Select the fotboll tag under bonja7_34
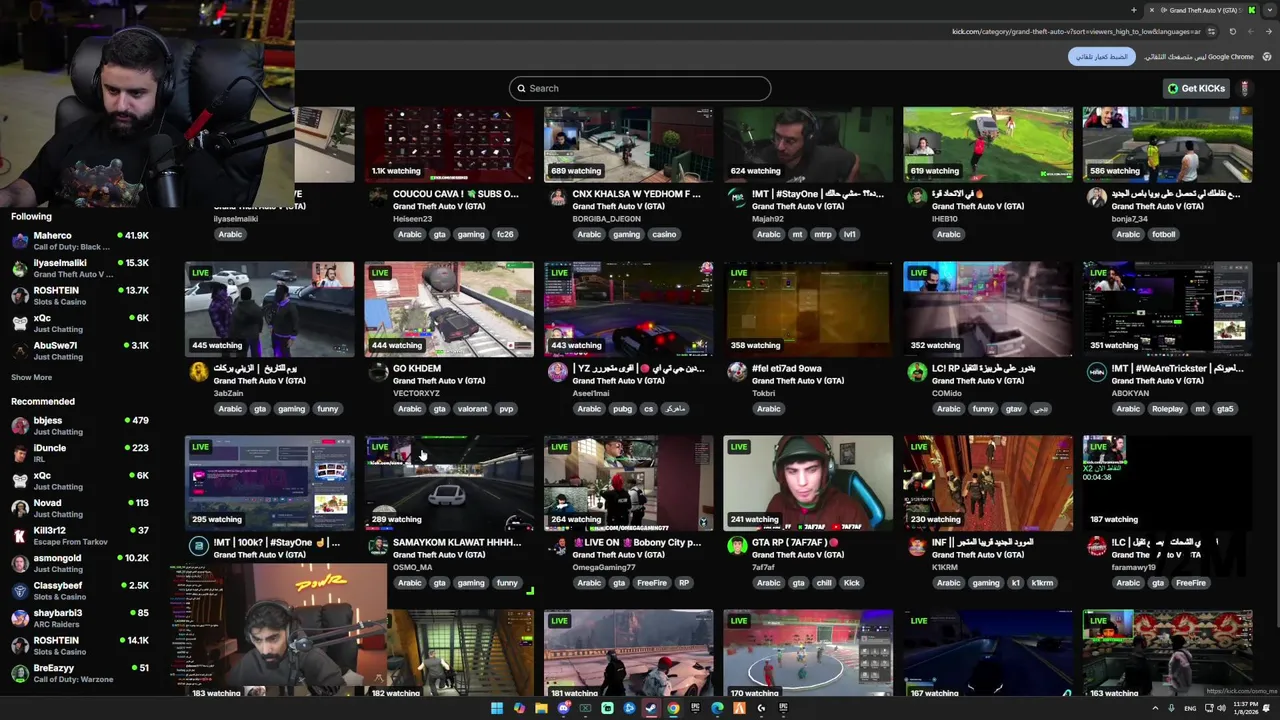The width and height of the screenshot is (1280, 720). click(x=1163, y=234)
